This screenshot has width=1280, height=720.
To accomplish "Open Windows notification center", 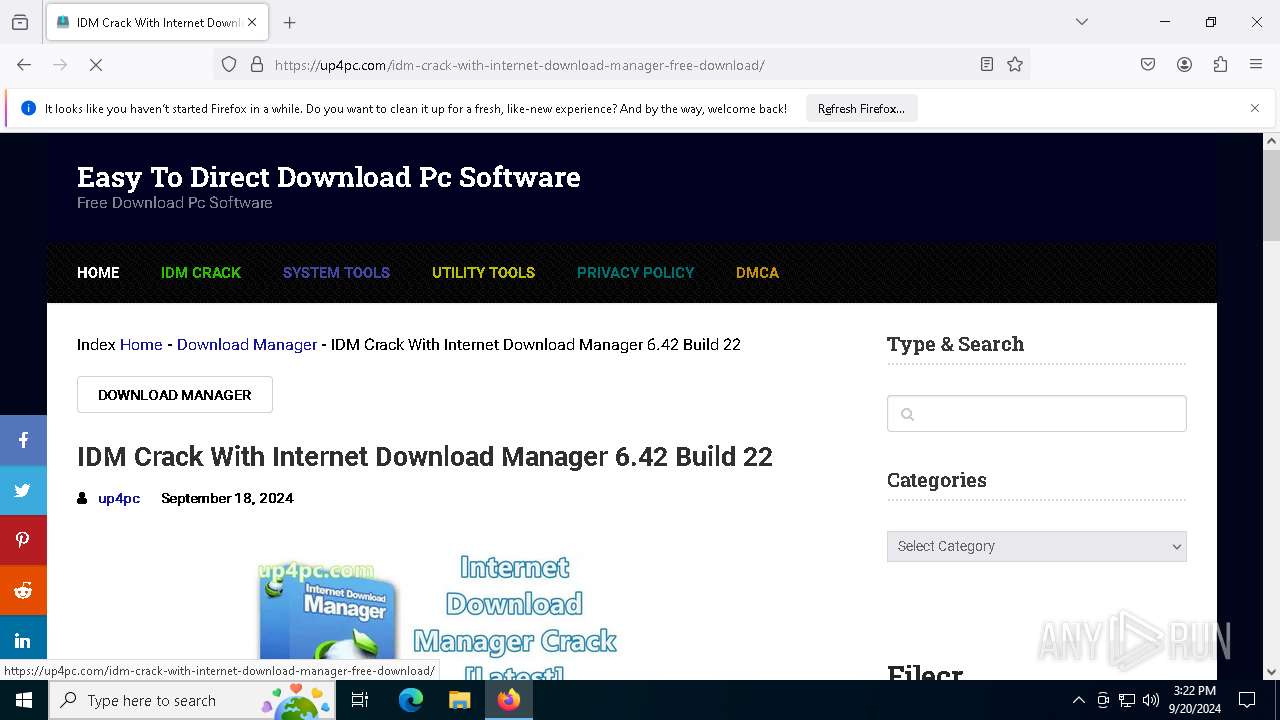I will [x=1247, y=700].
